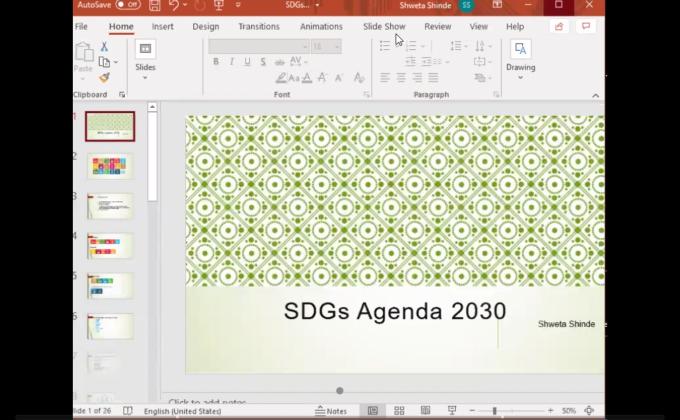Select slide 4 thumbnail
Viewport: 680px width, 420px height.
[x=110, y=246]
